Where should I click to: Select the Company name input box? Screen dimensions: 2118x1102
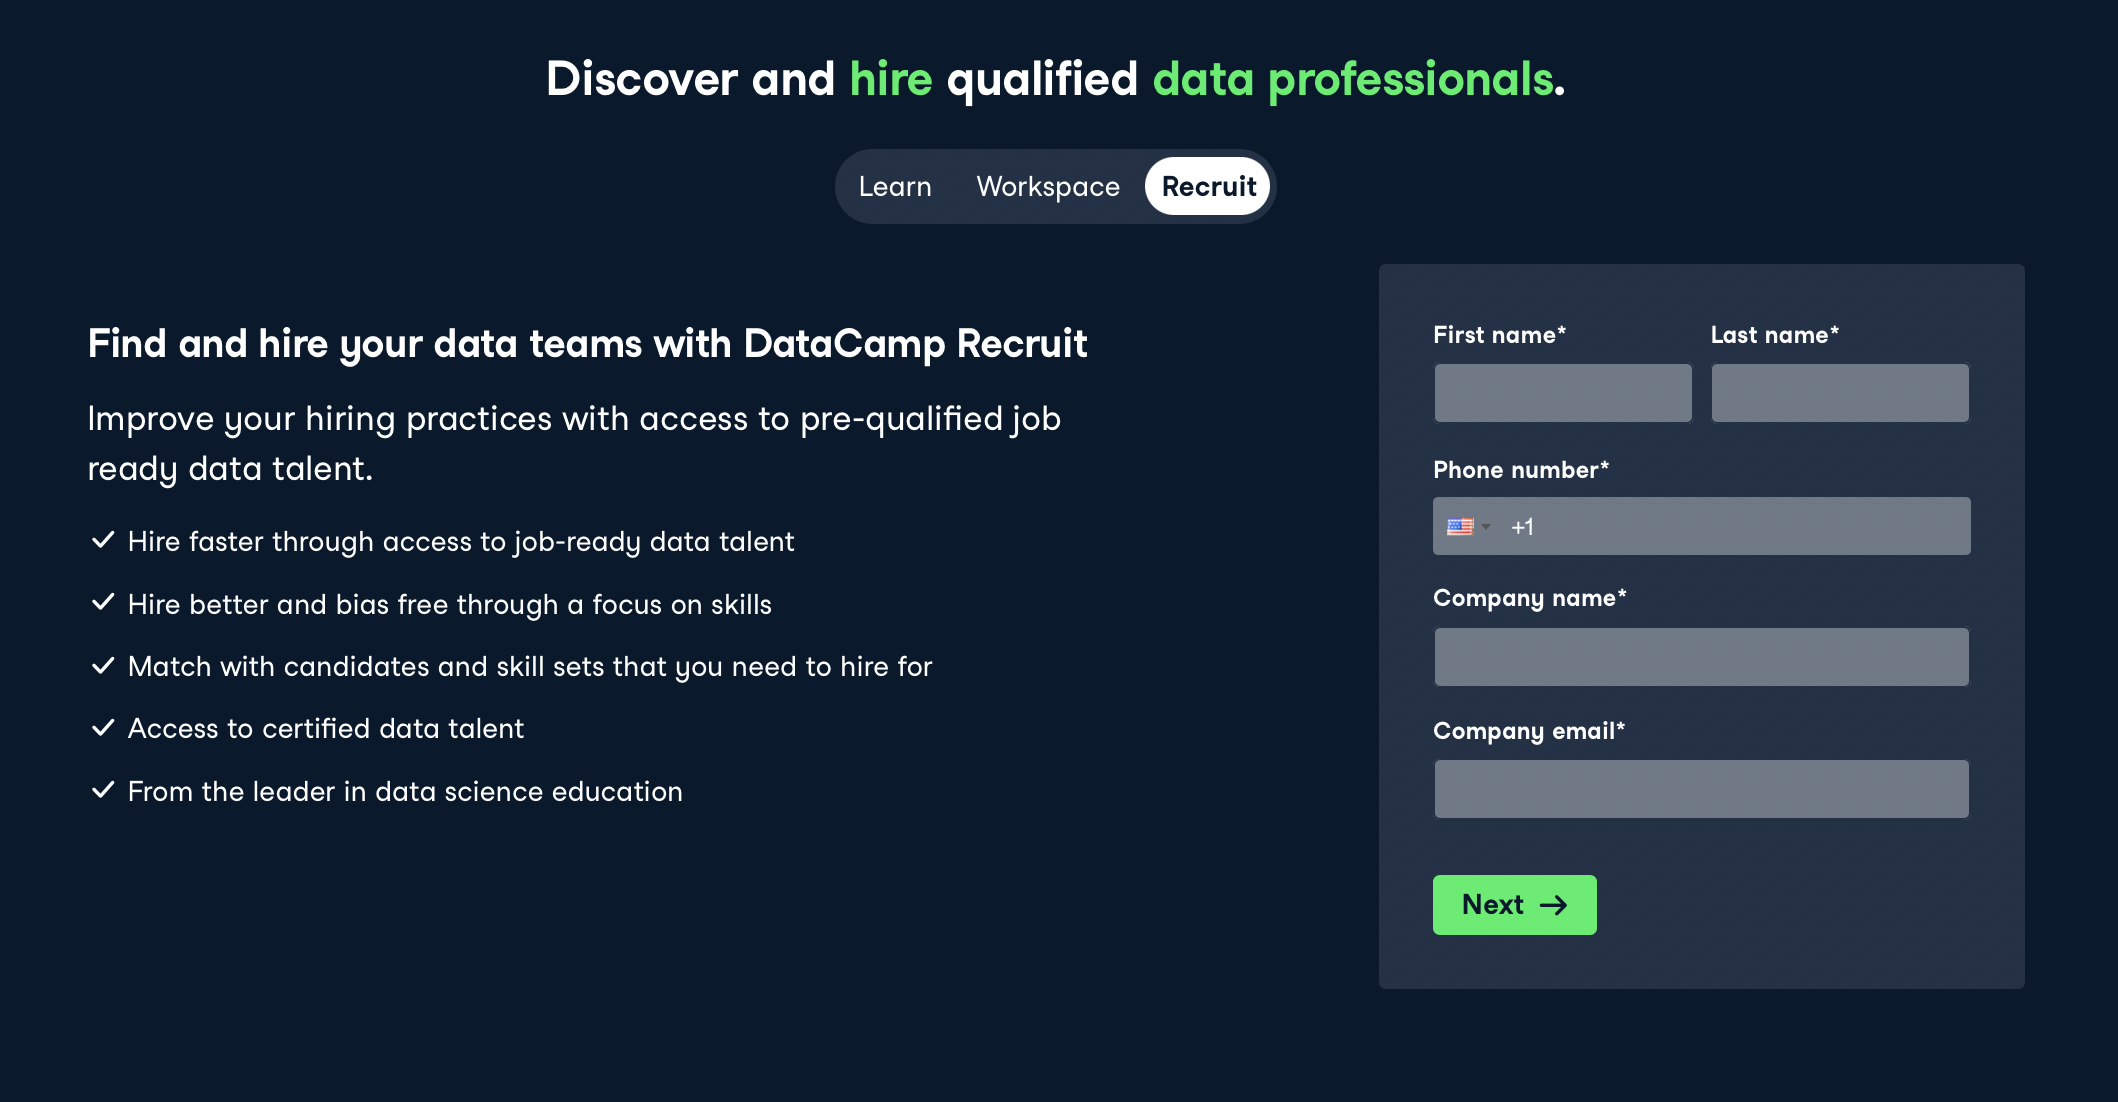click(1701, 657)
